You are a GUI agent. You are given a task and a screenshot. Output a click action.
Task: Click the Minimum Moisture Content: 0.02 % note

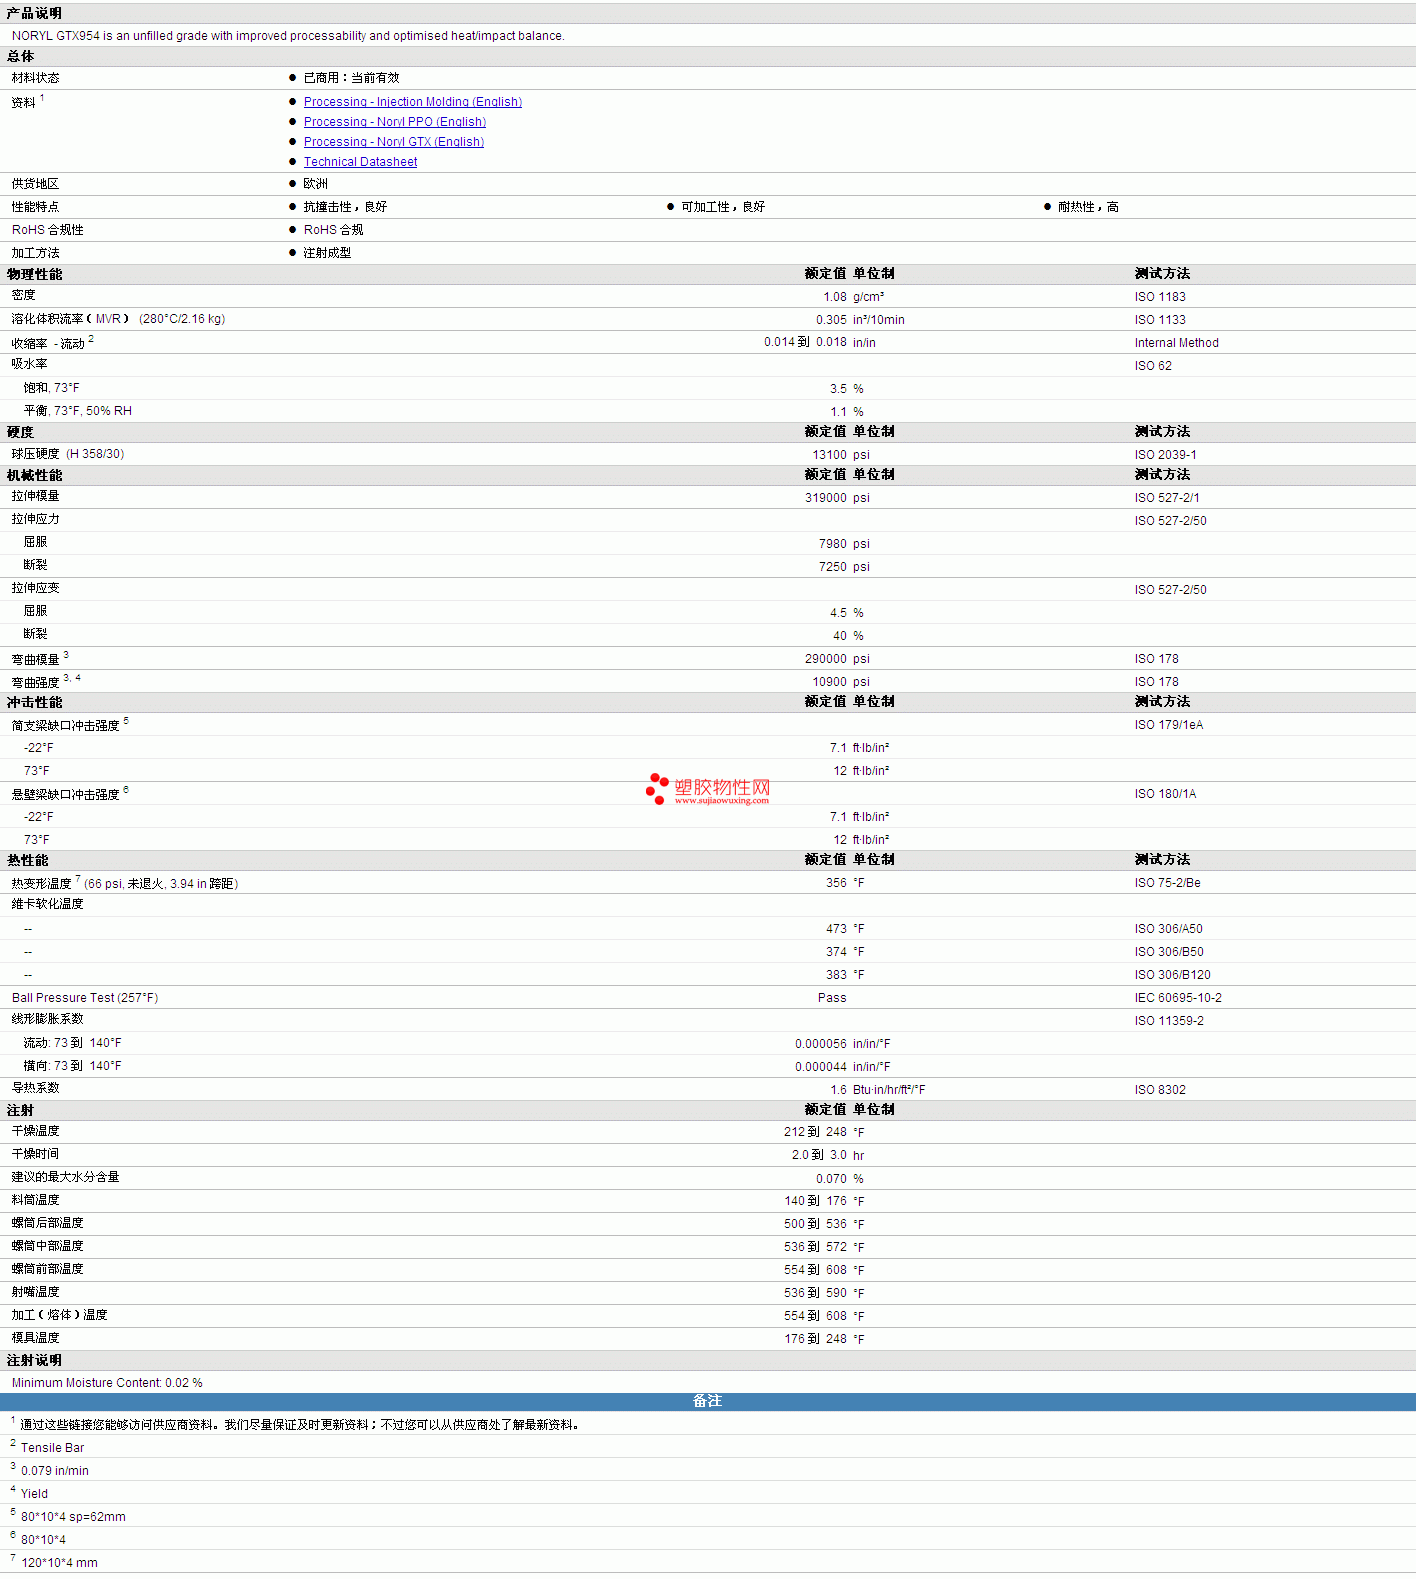(107, 1383)
